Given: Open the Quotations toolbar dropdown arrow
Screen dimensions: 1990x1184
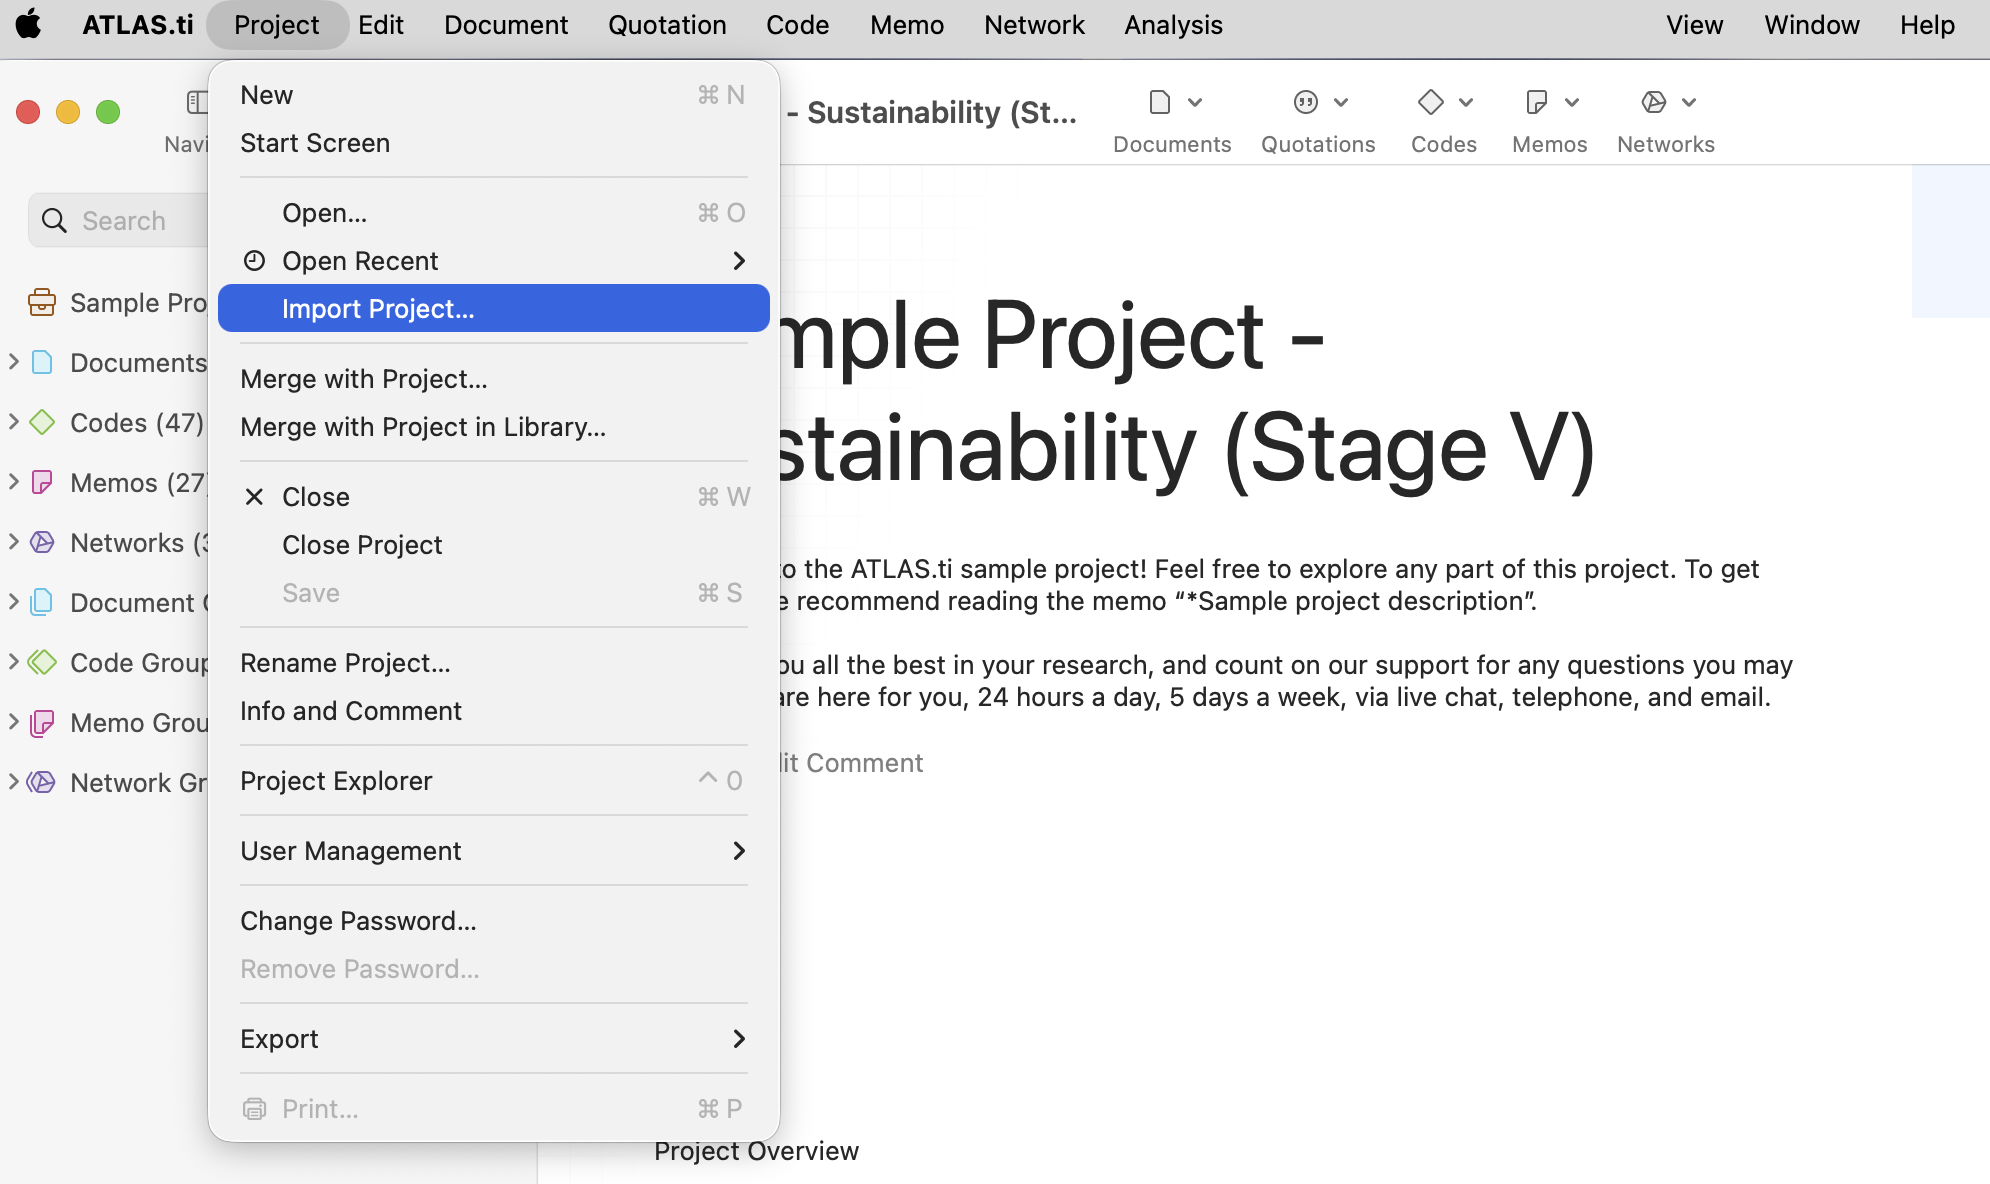Looking at the screenshot, I should tap(1342, 102).
